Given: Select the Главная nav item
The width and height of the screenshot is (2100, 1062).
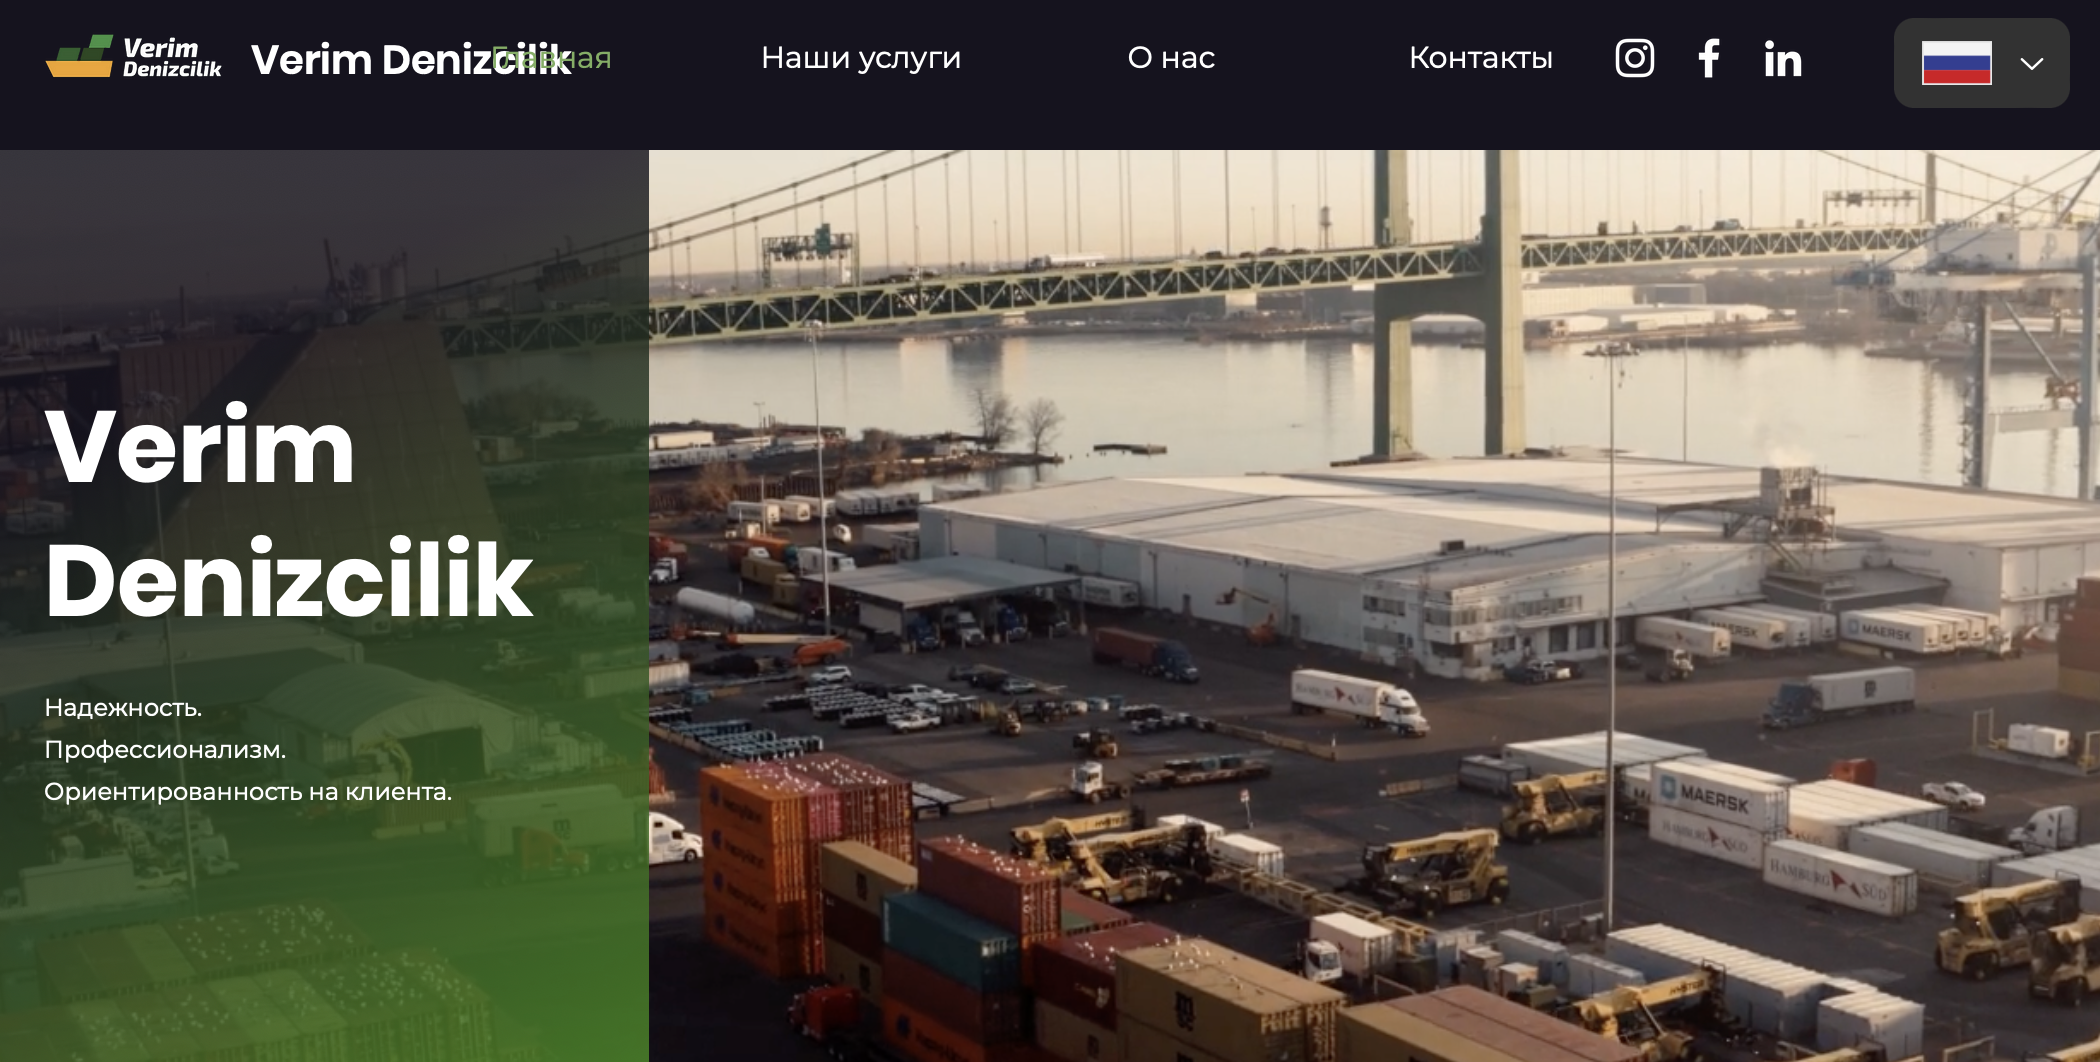Looking at the screenshot, I should tap(552, 58).
